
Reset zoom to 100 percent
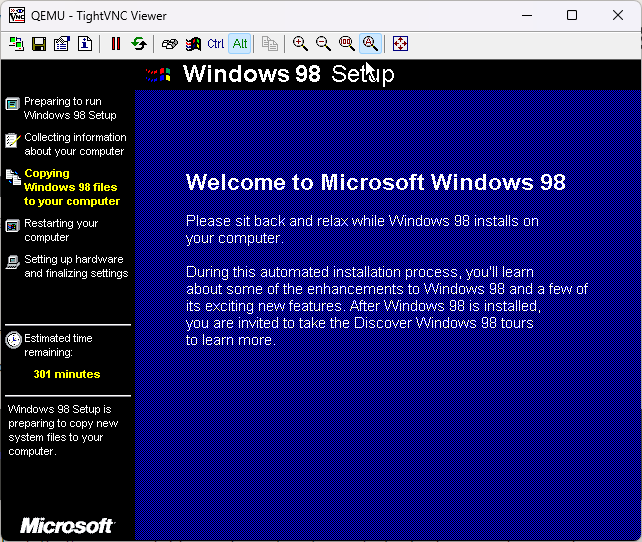click(347, 44)
